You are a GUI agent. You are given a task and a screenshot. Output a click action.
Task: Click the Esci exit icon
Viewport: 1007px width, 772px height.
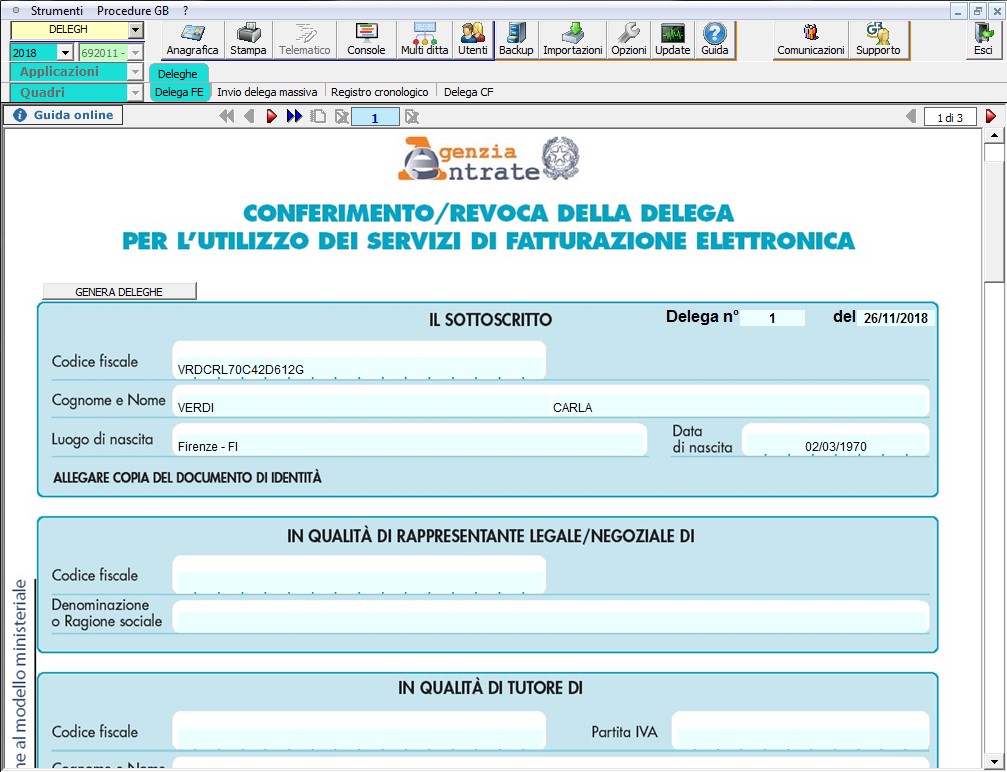(983, 40)
